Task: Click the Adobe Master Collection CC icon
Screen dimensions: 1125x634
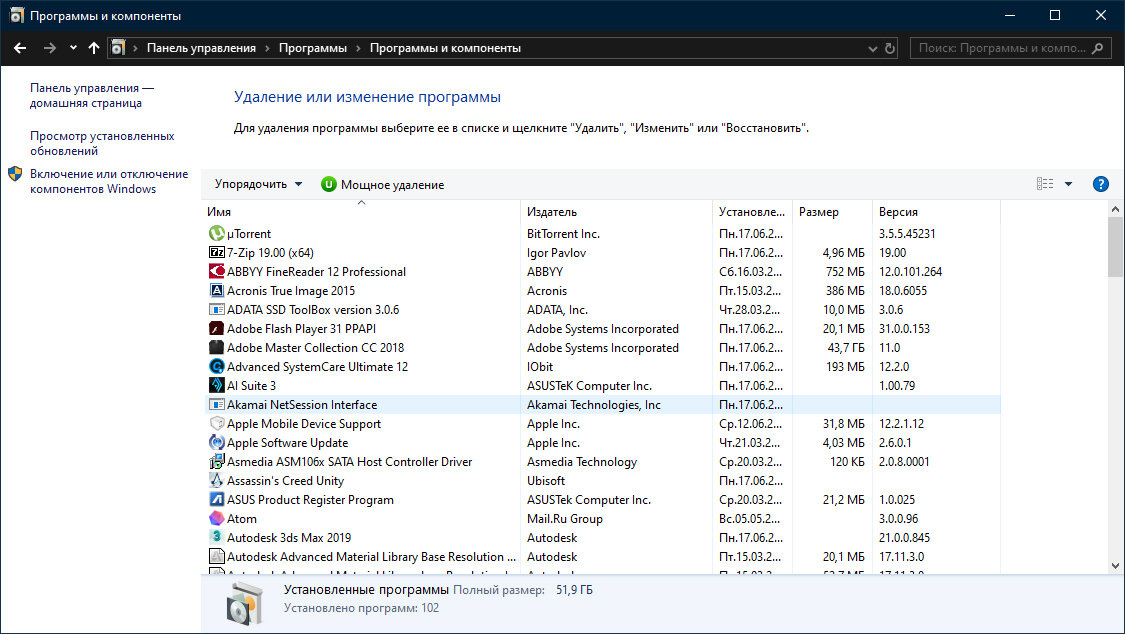Action: 217,348
